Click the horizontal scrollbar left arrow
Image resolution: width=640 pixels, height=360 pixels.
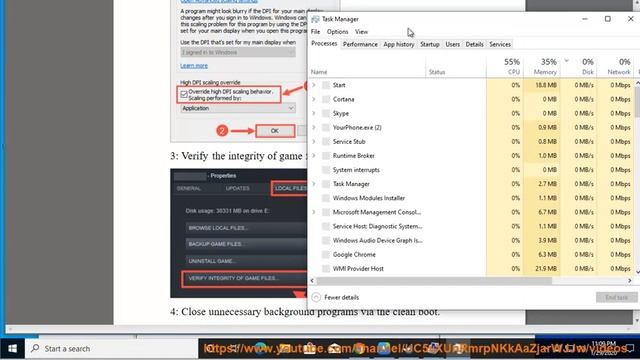point(313,281)
